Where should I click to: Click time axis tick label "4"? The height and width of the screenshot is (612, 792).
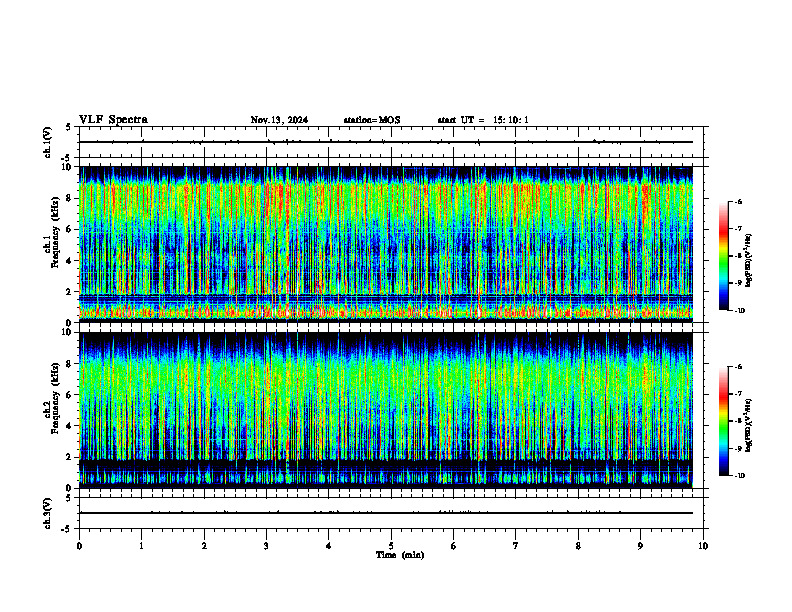pos(329,546)
